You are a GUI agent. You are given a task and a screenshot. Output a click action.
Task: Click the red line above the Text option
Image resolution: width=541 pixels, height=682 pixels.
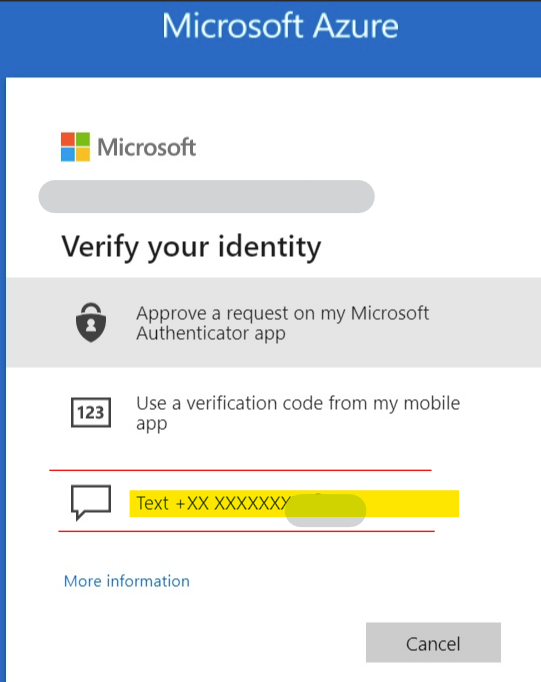coord(240,470)
